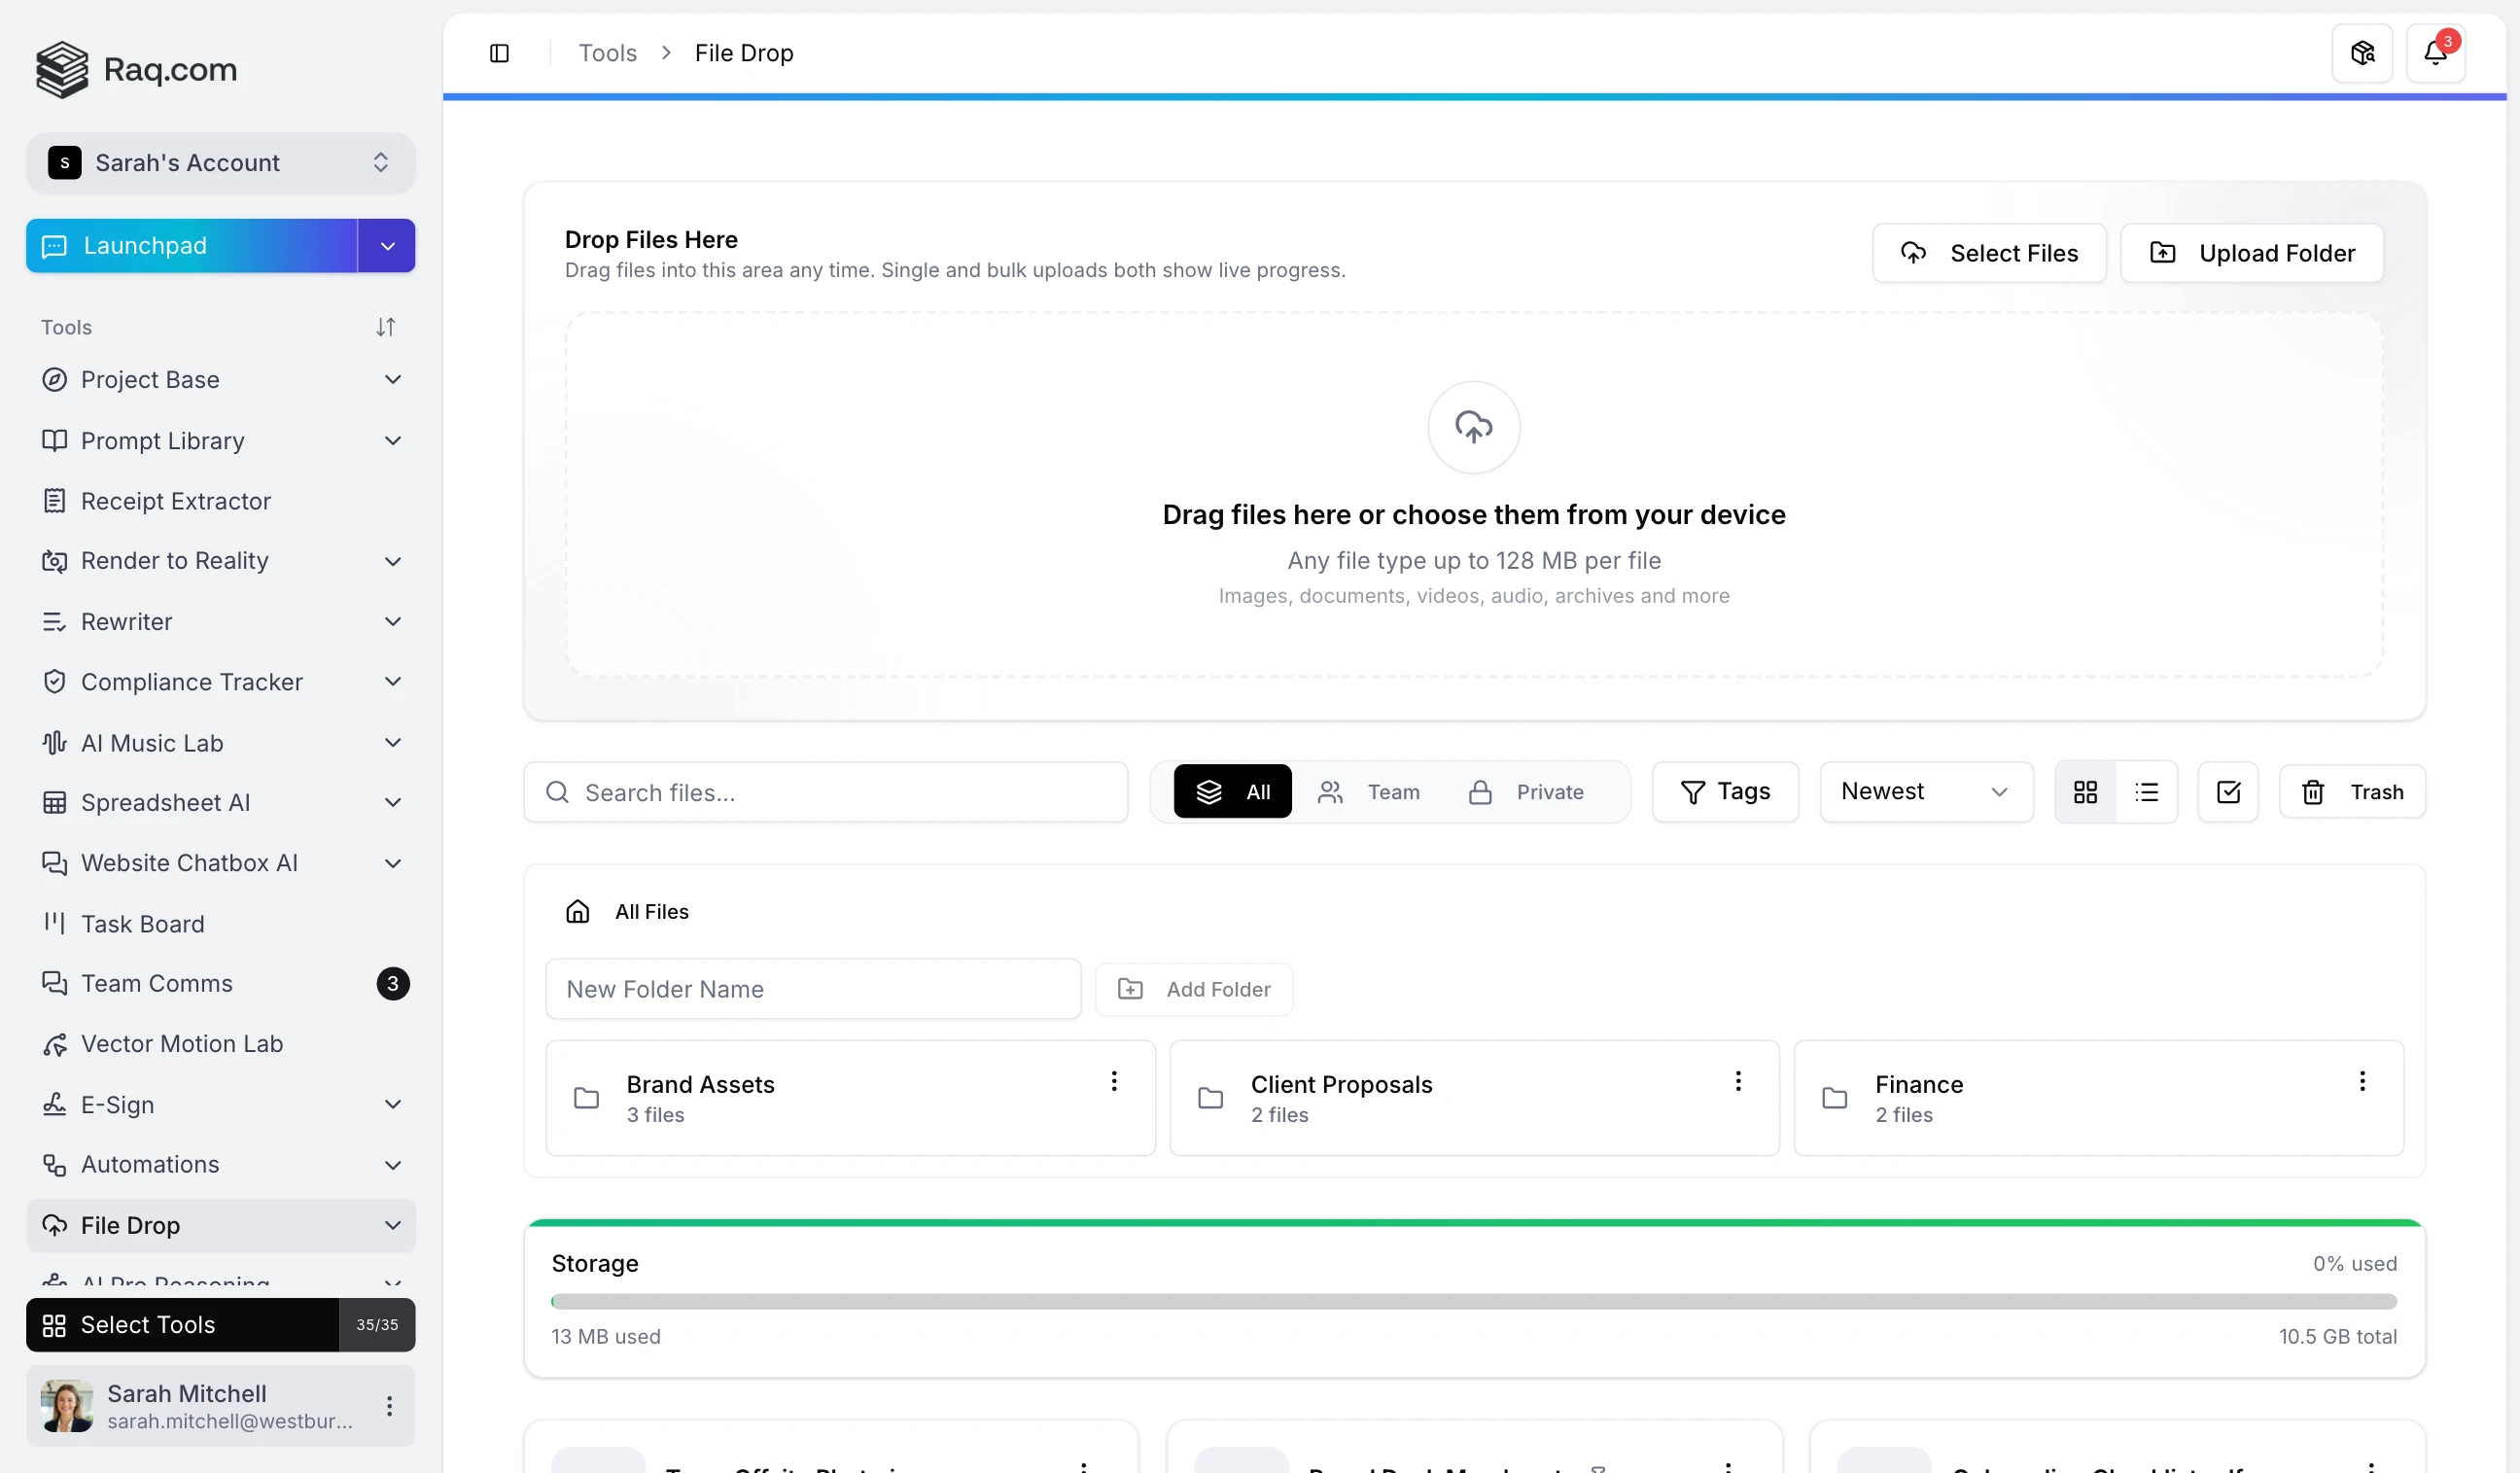Click the package search icon in header
2520x1473 pixels.
pyautogui.click(x=2362, y=53)
